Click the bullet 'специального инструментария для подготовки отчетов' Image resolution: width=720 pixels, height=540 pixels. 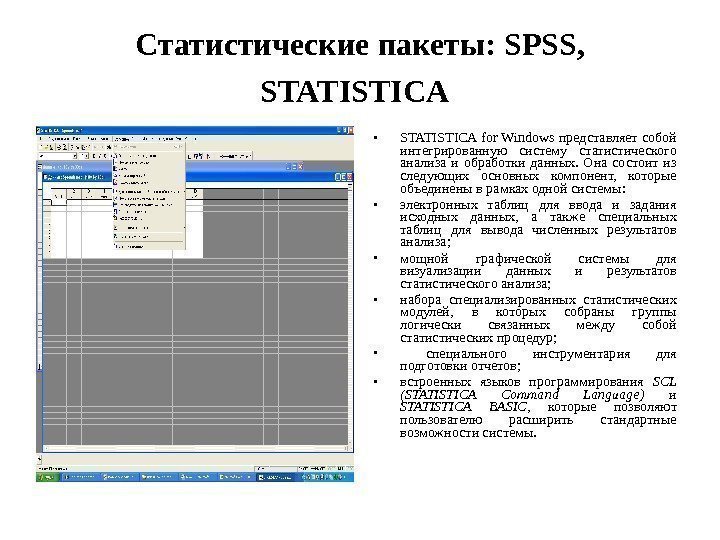[538, 360]
